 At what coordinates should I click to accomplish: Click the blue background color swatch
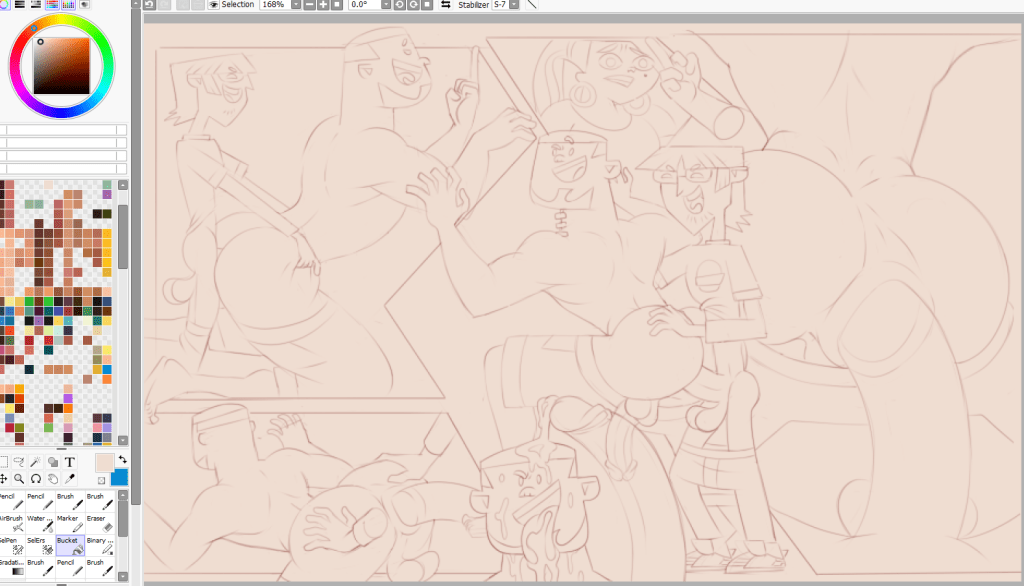(x=120, y=477)
